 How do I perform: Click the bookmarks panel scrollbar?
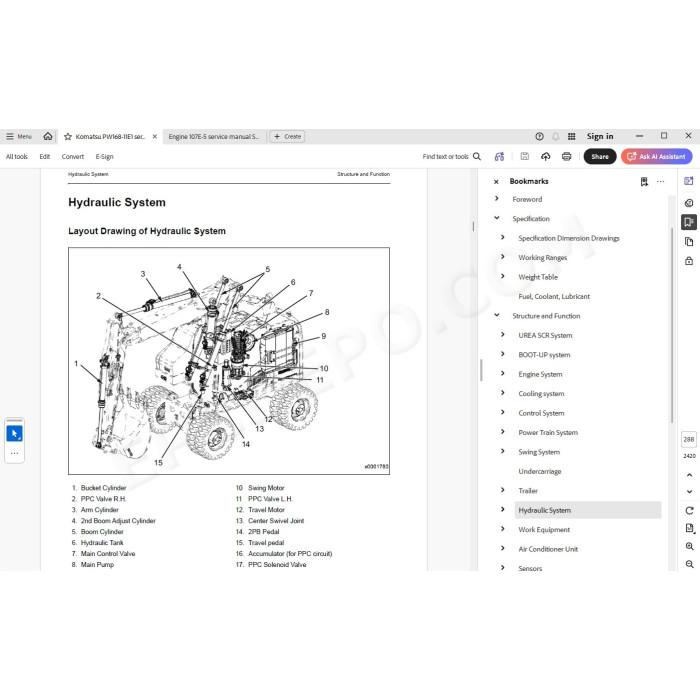[x=672, y=325]
